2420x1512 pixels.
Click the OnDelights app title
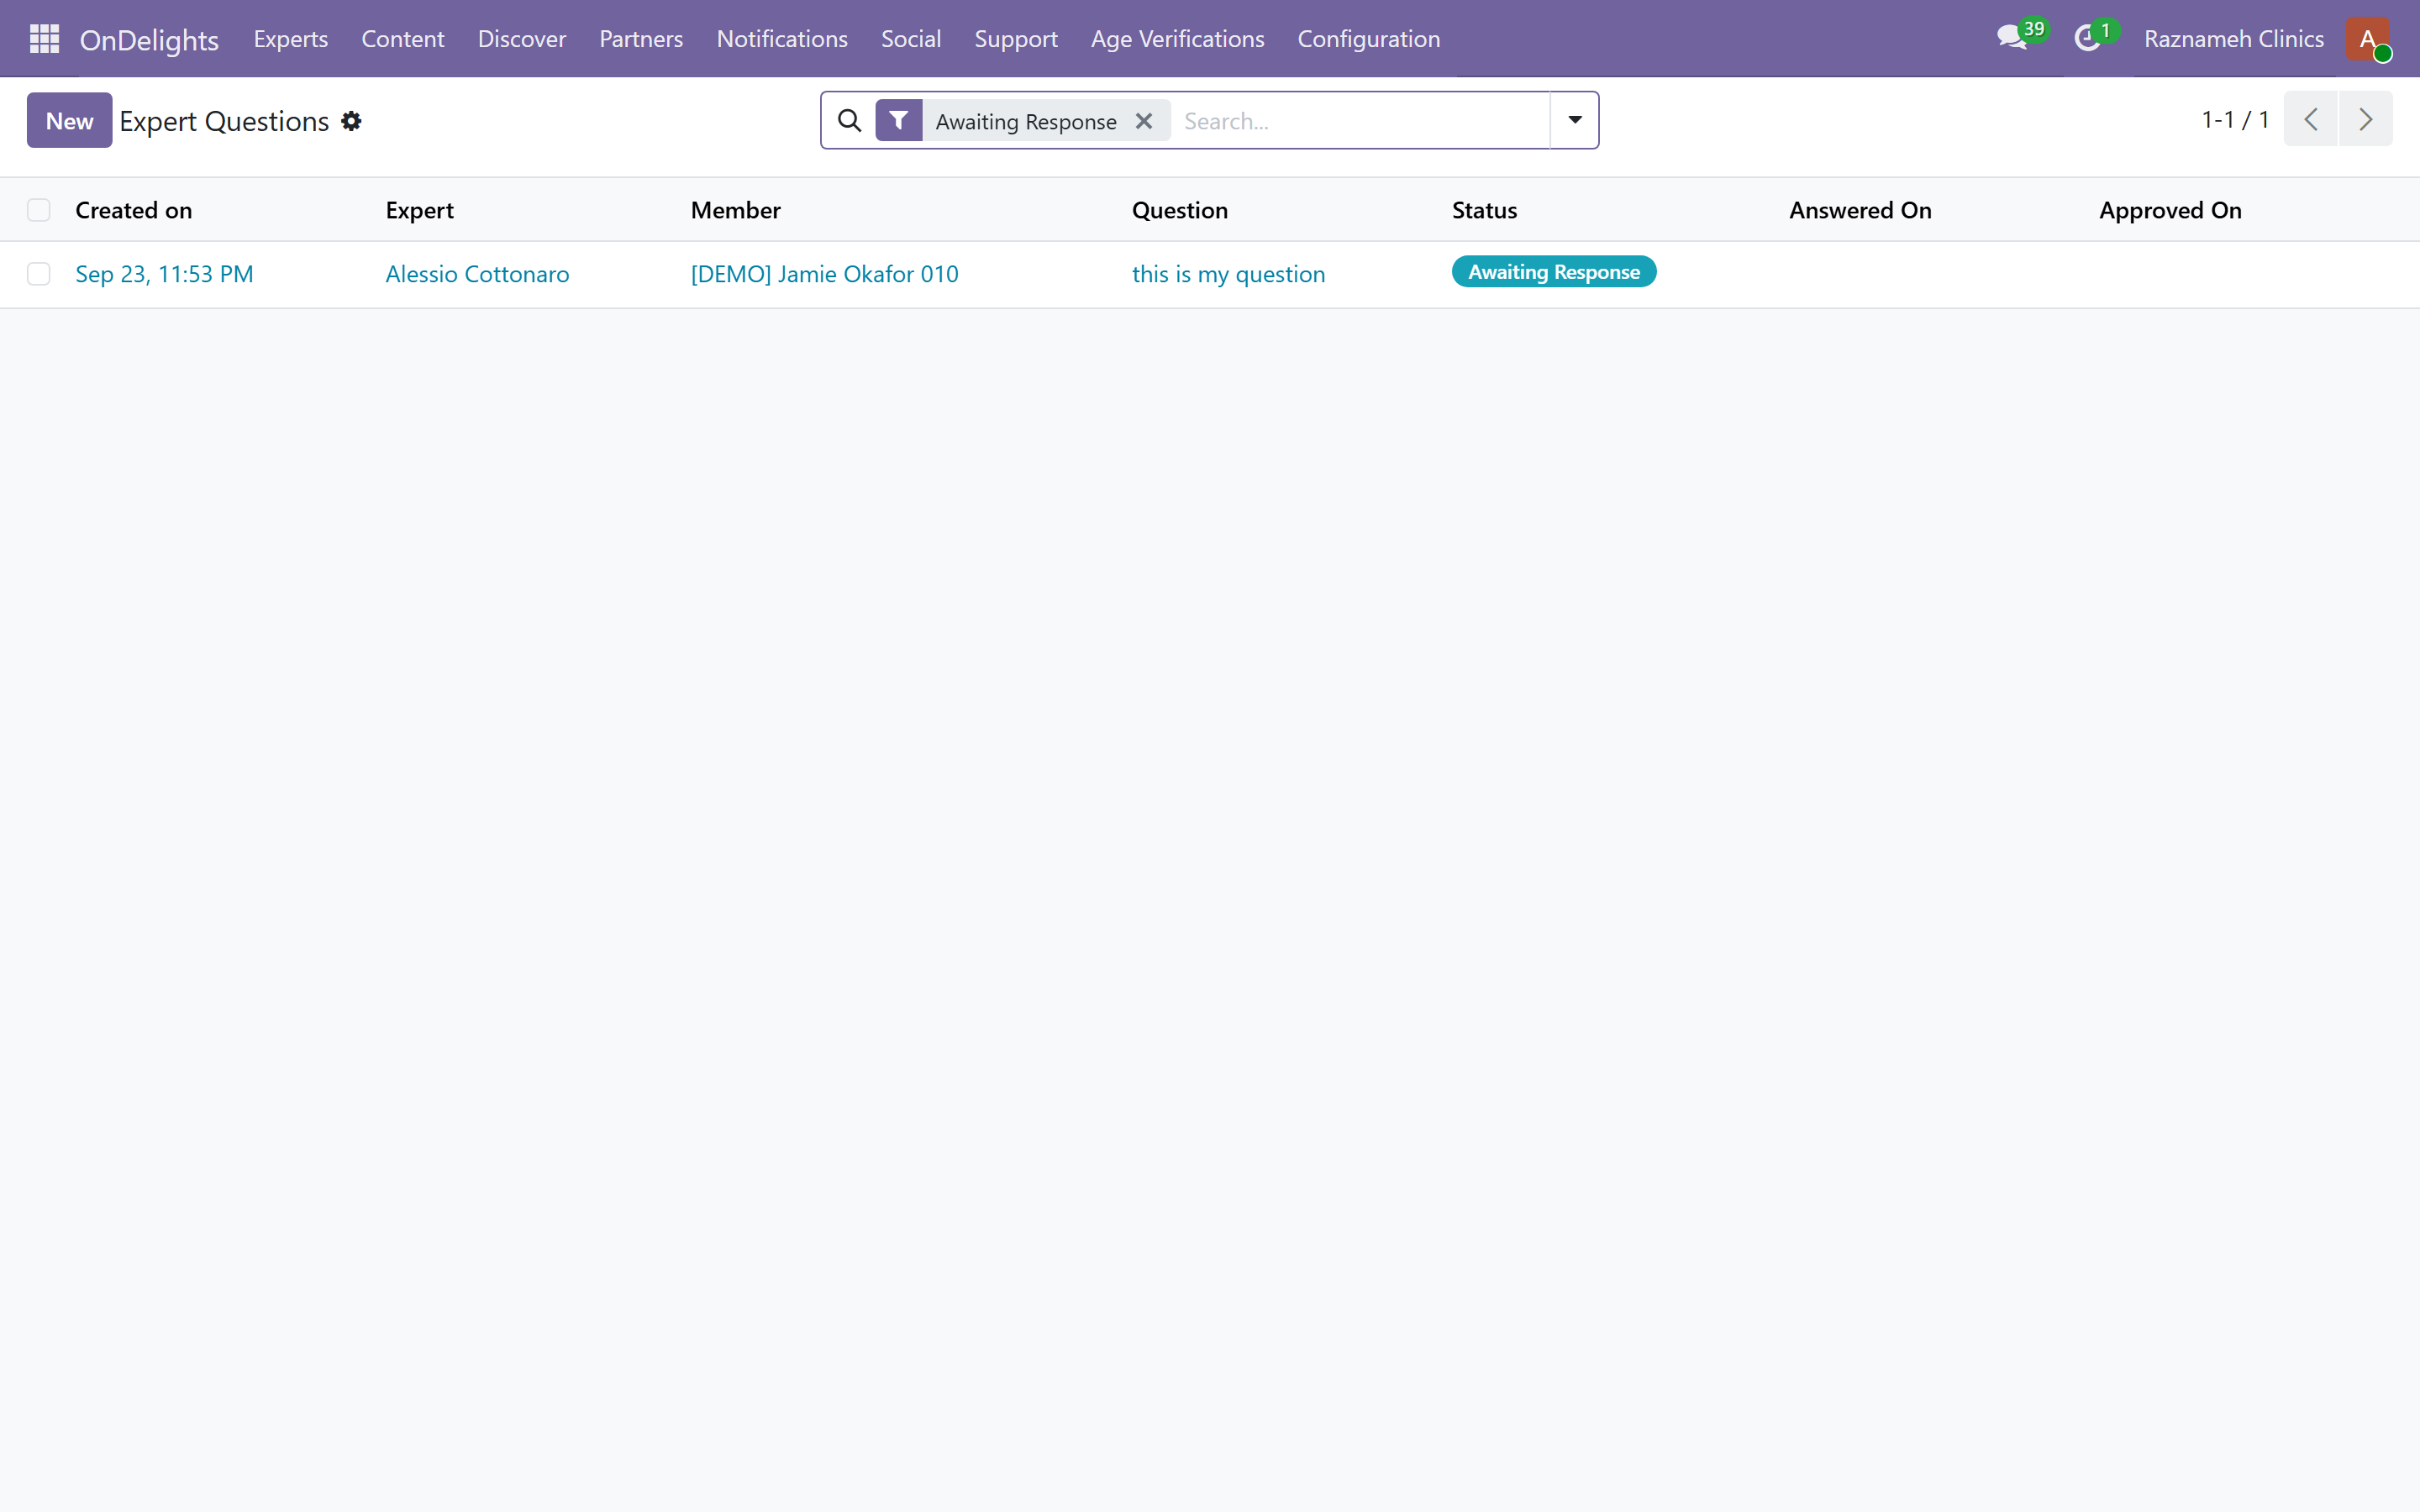[149, 39]
